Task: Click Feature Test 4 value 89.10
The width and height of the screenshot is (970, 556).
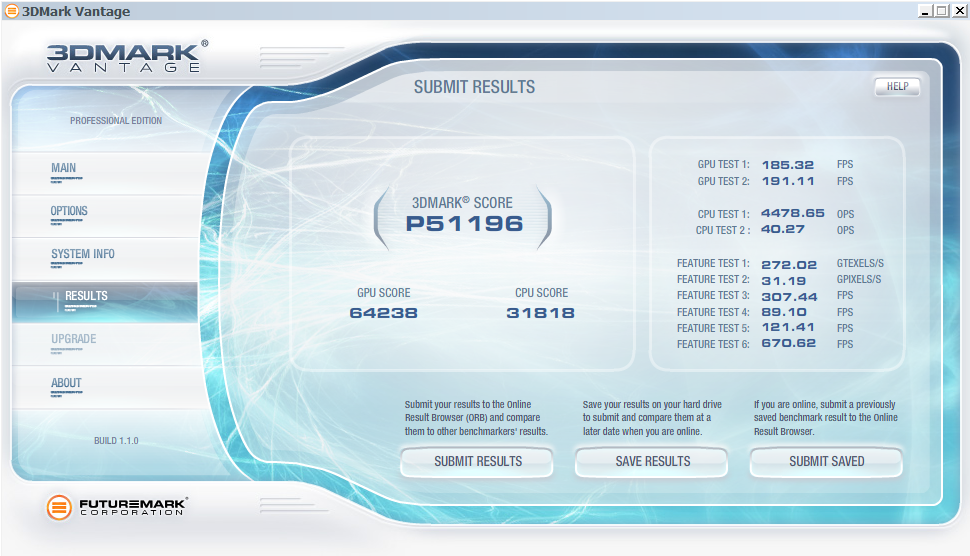Action: coord(783,312)
